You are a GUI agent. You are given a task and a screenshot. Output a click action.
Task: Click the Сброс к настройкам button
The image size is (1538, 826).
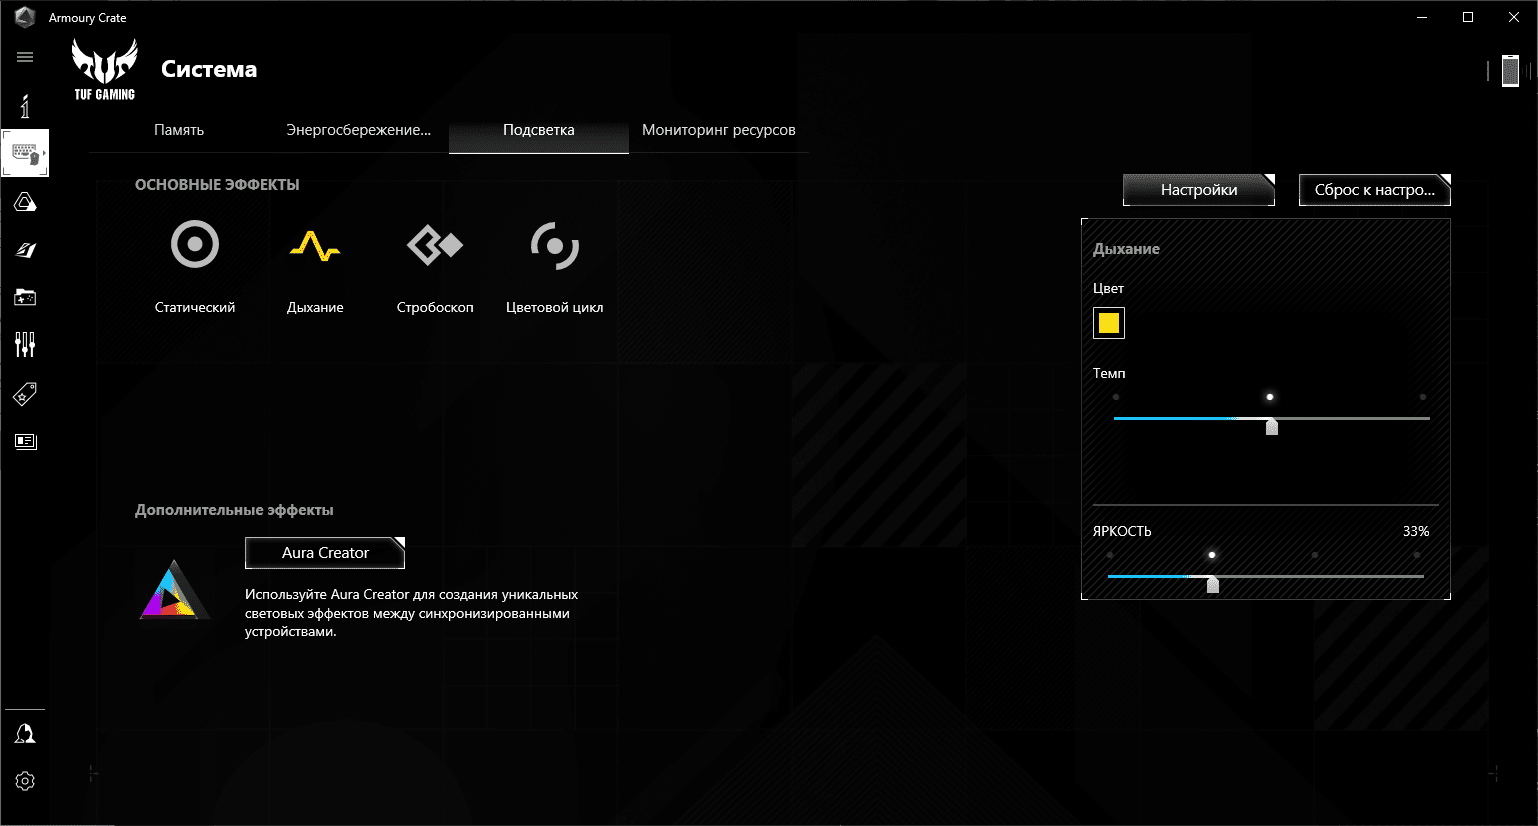[x=1375, y=190]
